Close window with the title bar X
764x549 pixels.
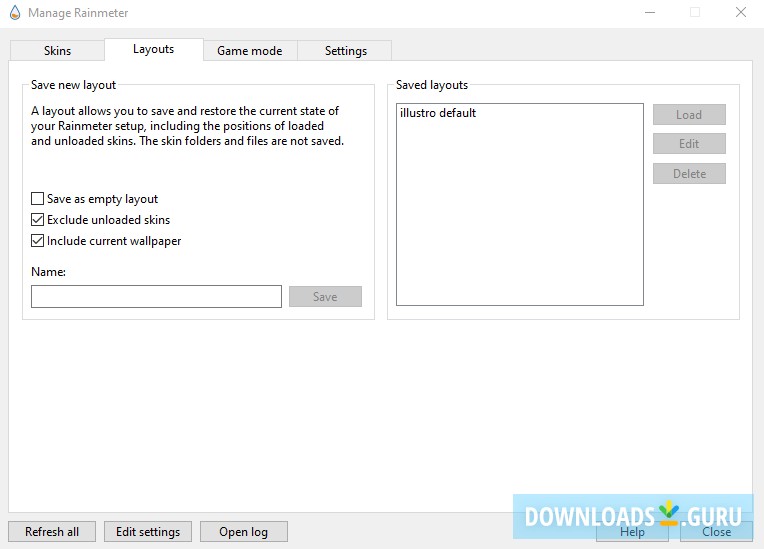[741, 13]
